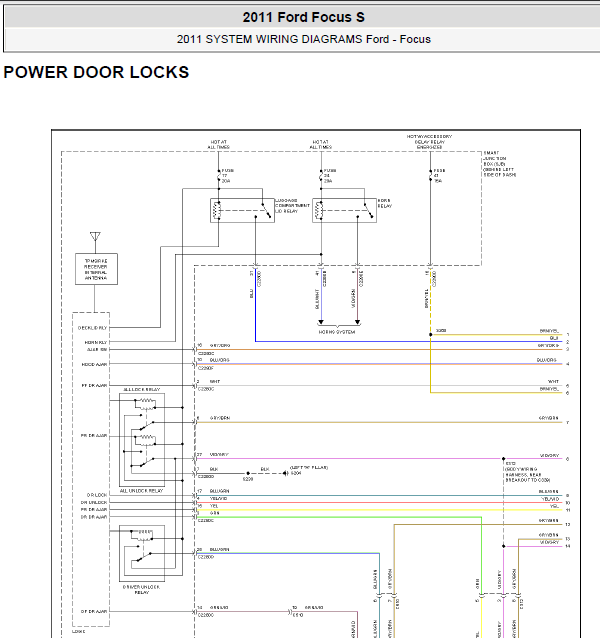Viewport: 600px width, 638px height.
Task: Click the "HORN RLY" terminal label
Action: point(96,343)
